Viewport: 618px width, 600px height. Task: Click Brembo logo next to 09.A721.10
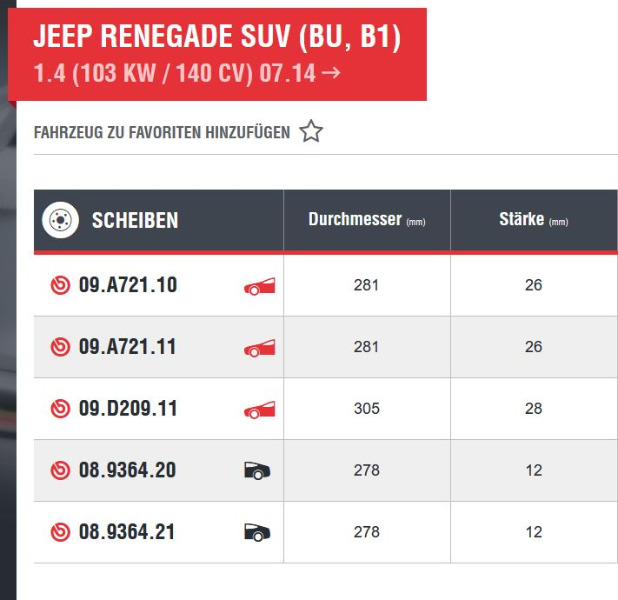point(60,286)
